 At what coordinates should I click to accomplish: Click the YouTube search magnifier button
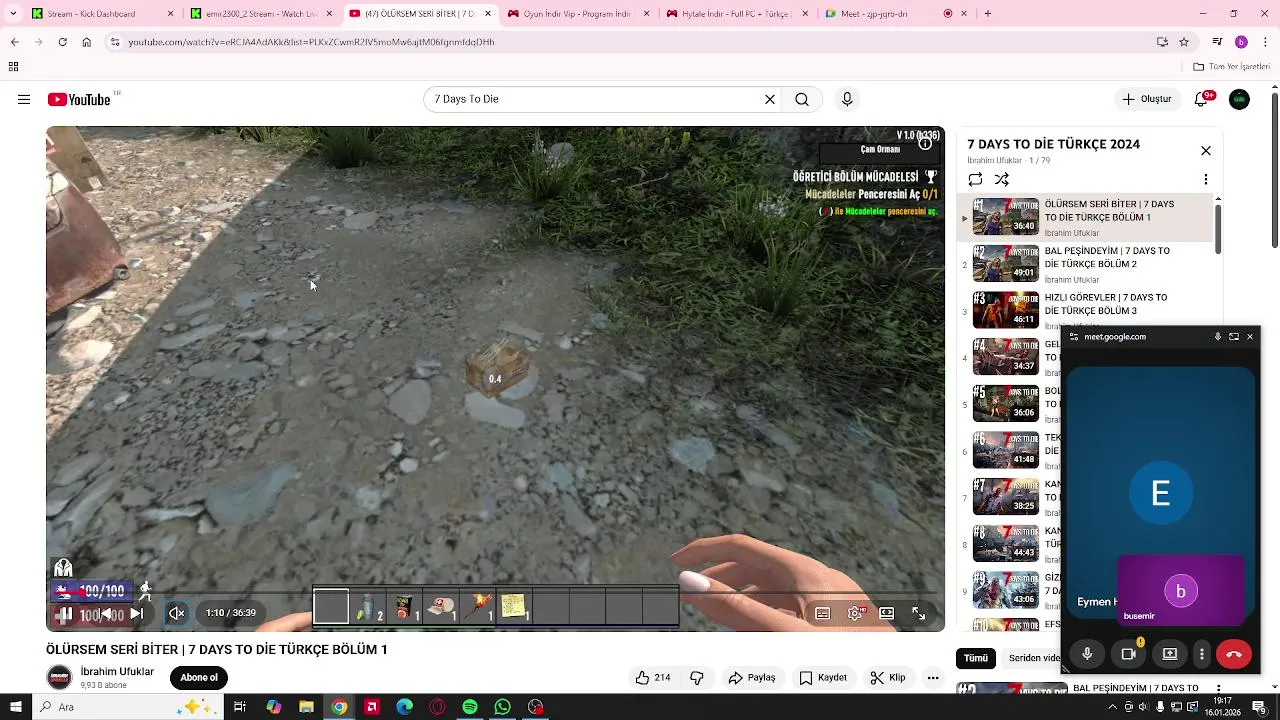802,99
